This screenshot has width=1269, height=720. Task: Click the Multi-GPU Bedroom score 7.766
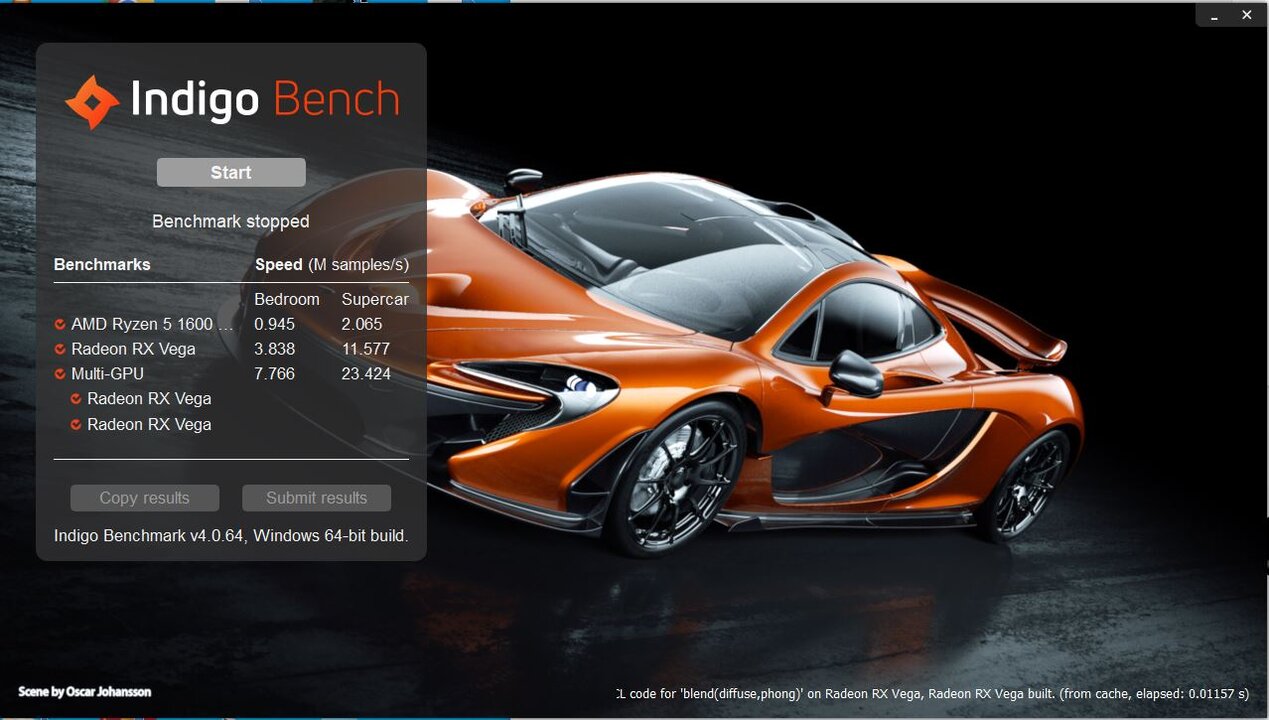pyautogui.click(x=275, y=374)
